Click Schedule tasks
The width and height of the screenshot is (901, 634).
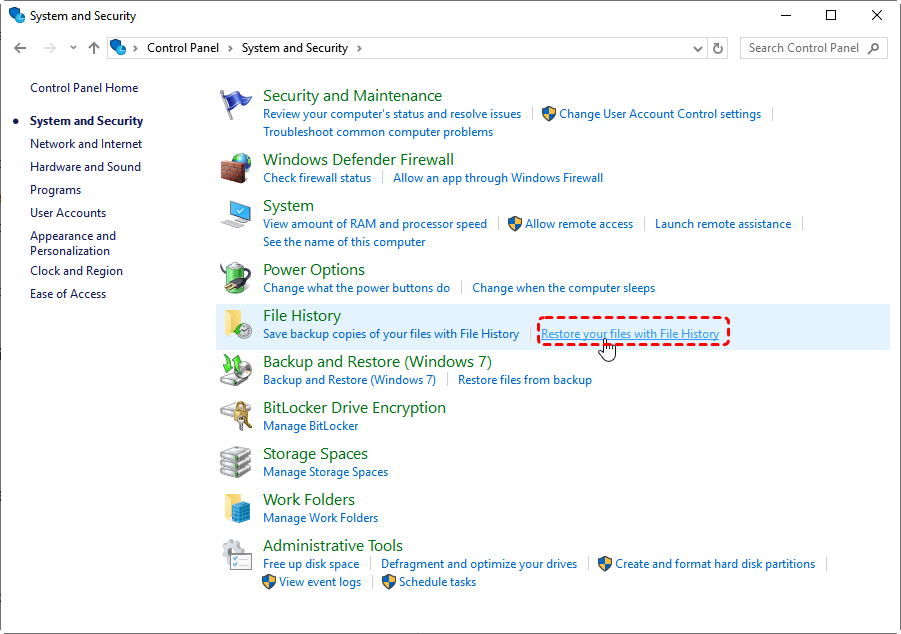point(437,582)
